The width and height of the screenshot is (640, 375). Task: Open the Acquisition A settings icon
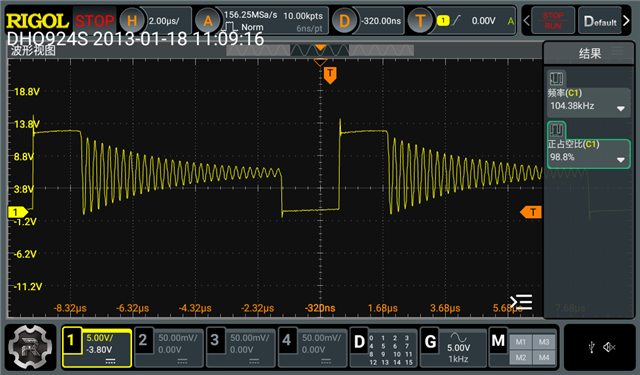208,20
